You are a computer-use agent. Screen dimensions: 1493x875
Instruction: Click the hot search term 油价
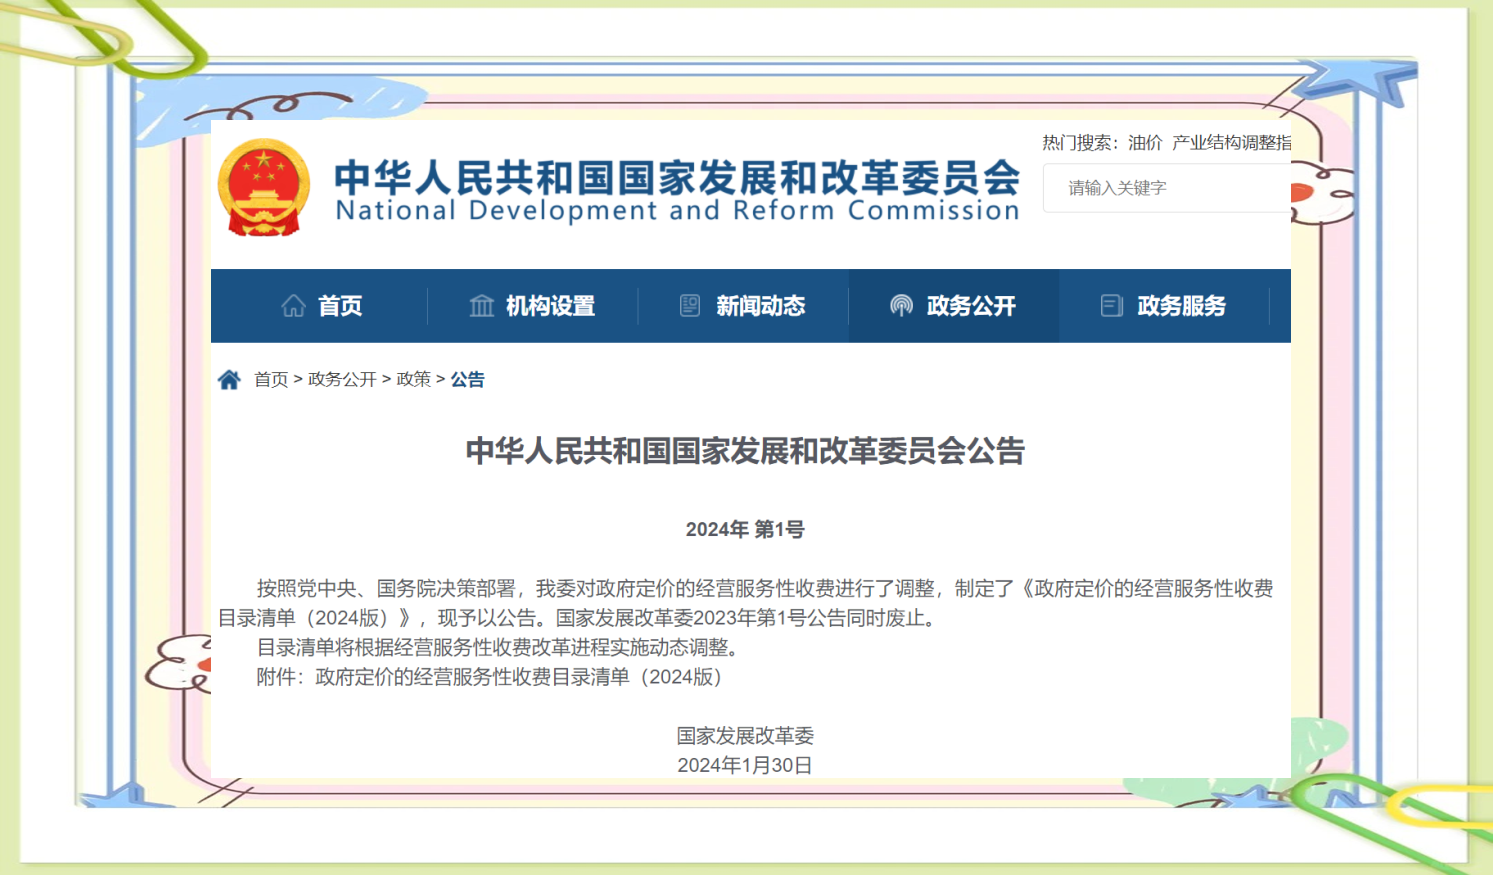coord(1145,143)
